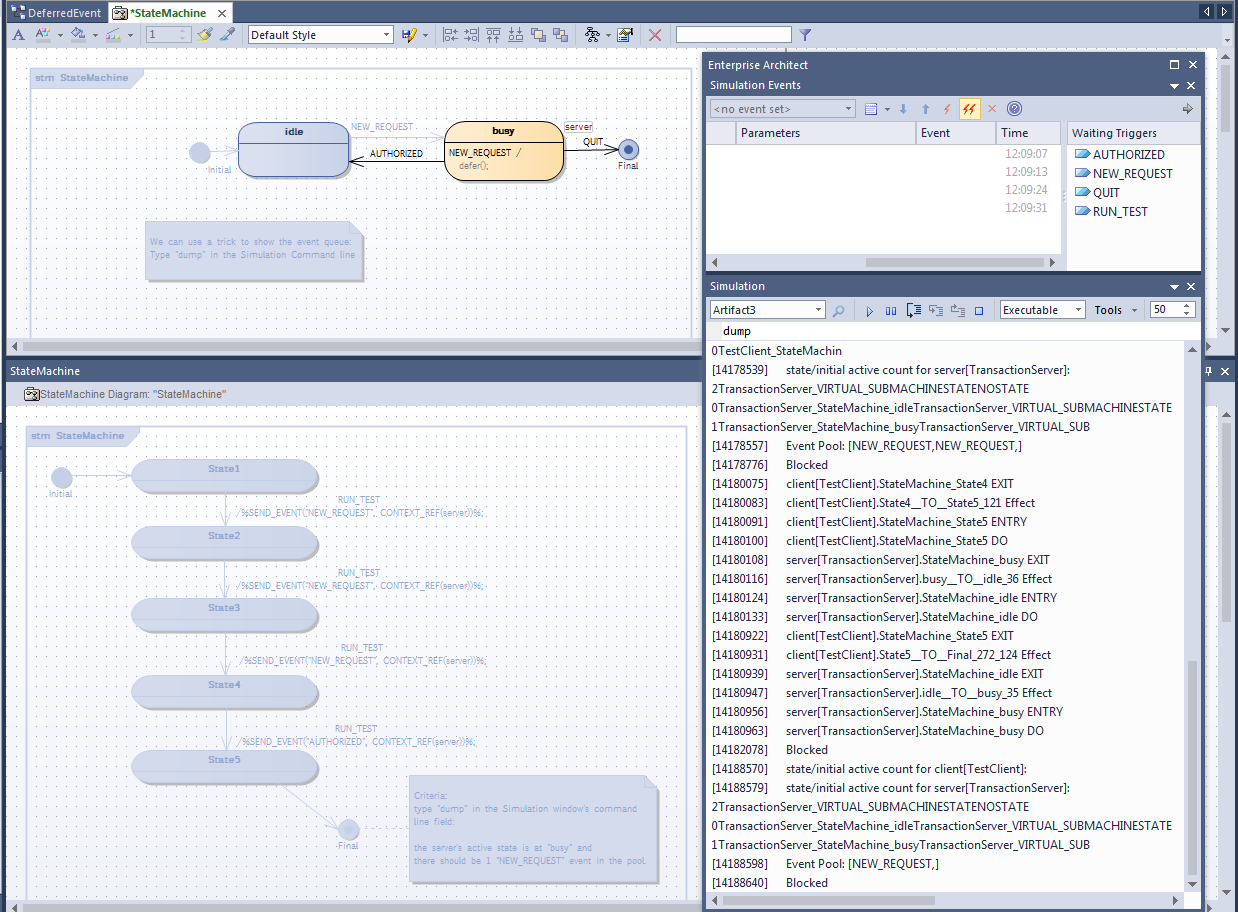Screen dimensions: 1238x912
Task: Fire the AUTHORIZED waiting trigger
Action: pos(1128,155)
